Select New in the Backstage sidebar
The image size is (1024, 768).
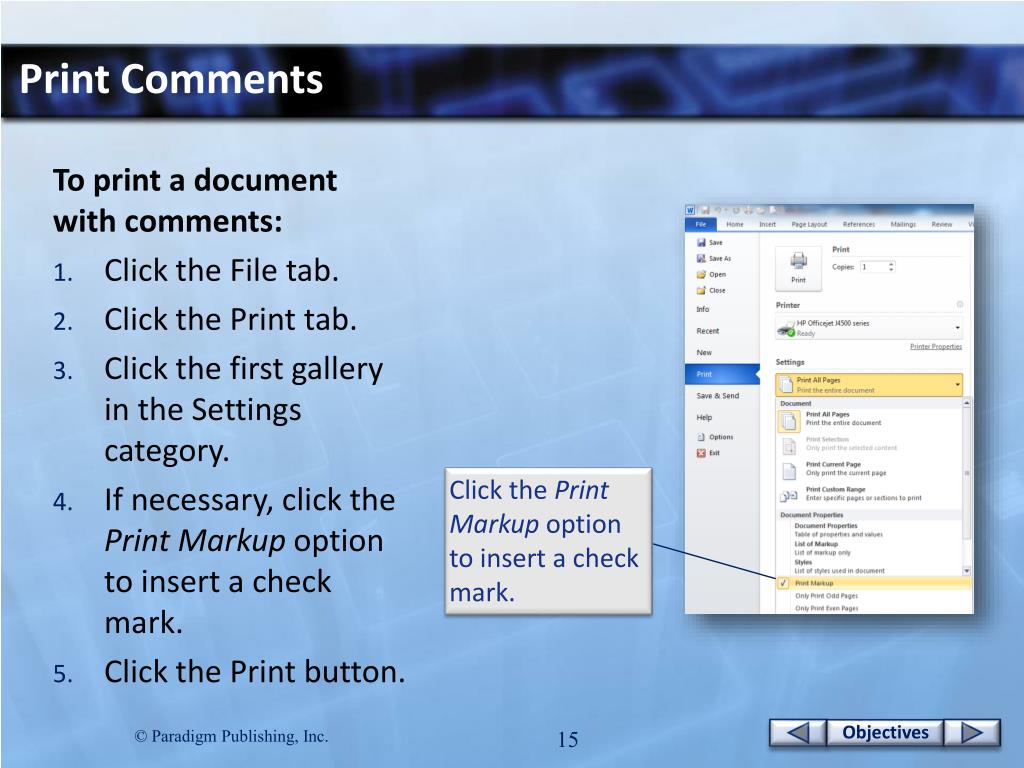pyautogui.click(x=704, y=353)
